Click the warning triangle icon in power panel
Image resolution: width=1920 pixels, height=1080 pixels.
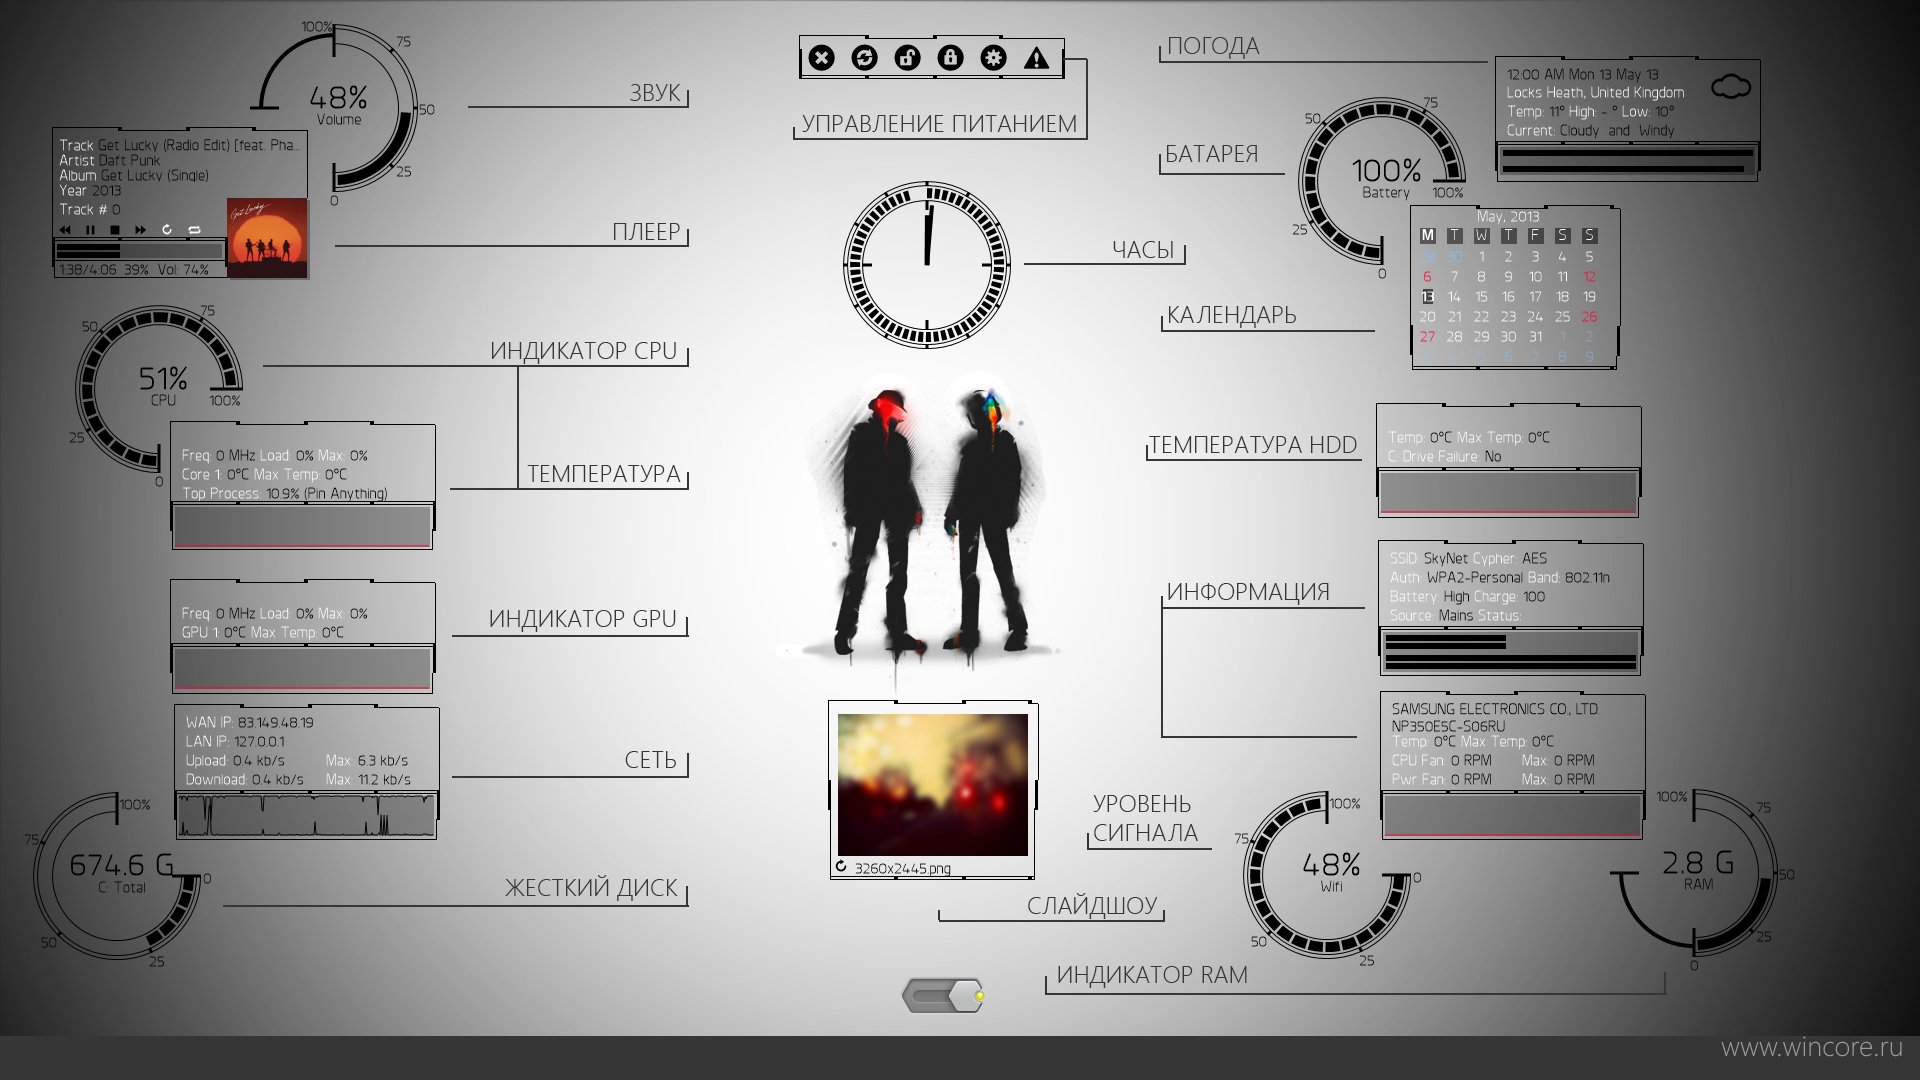[1037, 58]
